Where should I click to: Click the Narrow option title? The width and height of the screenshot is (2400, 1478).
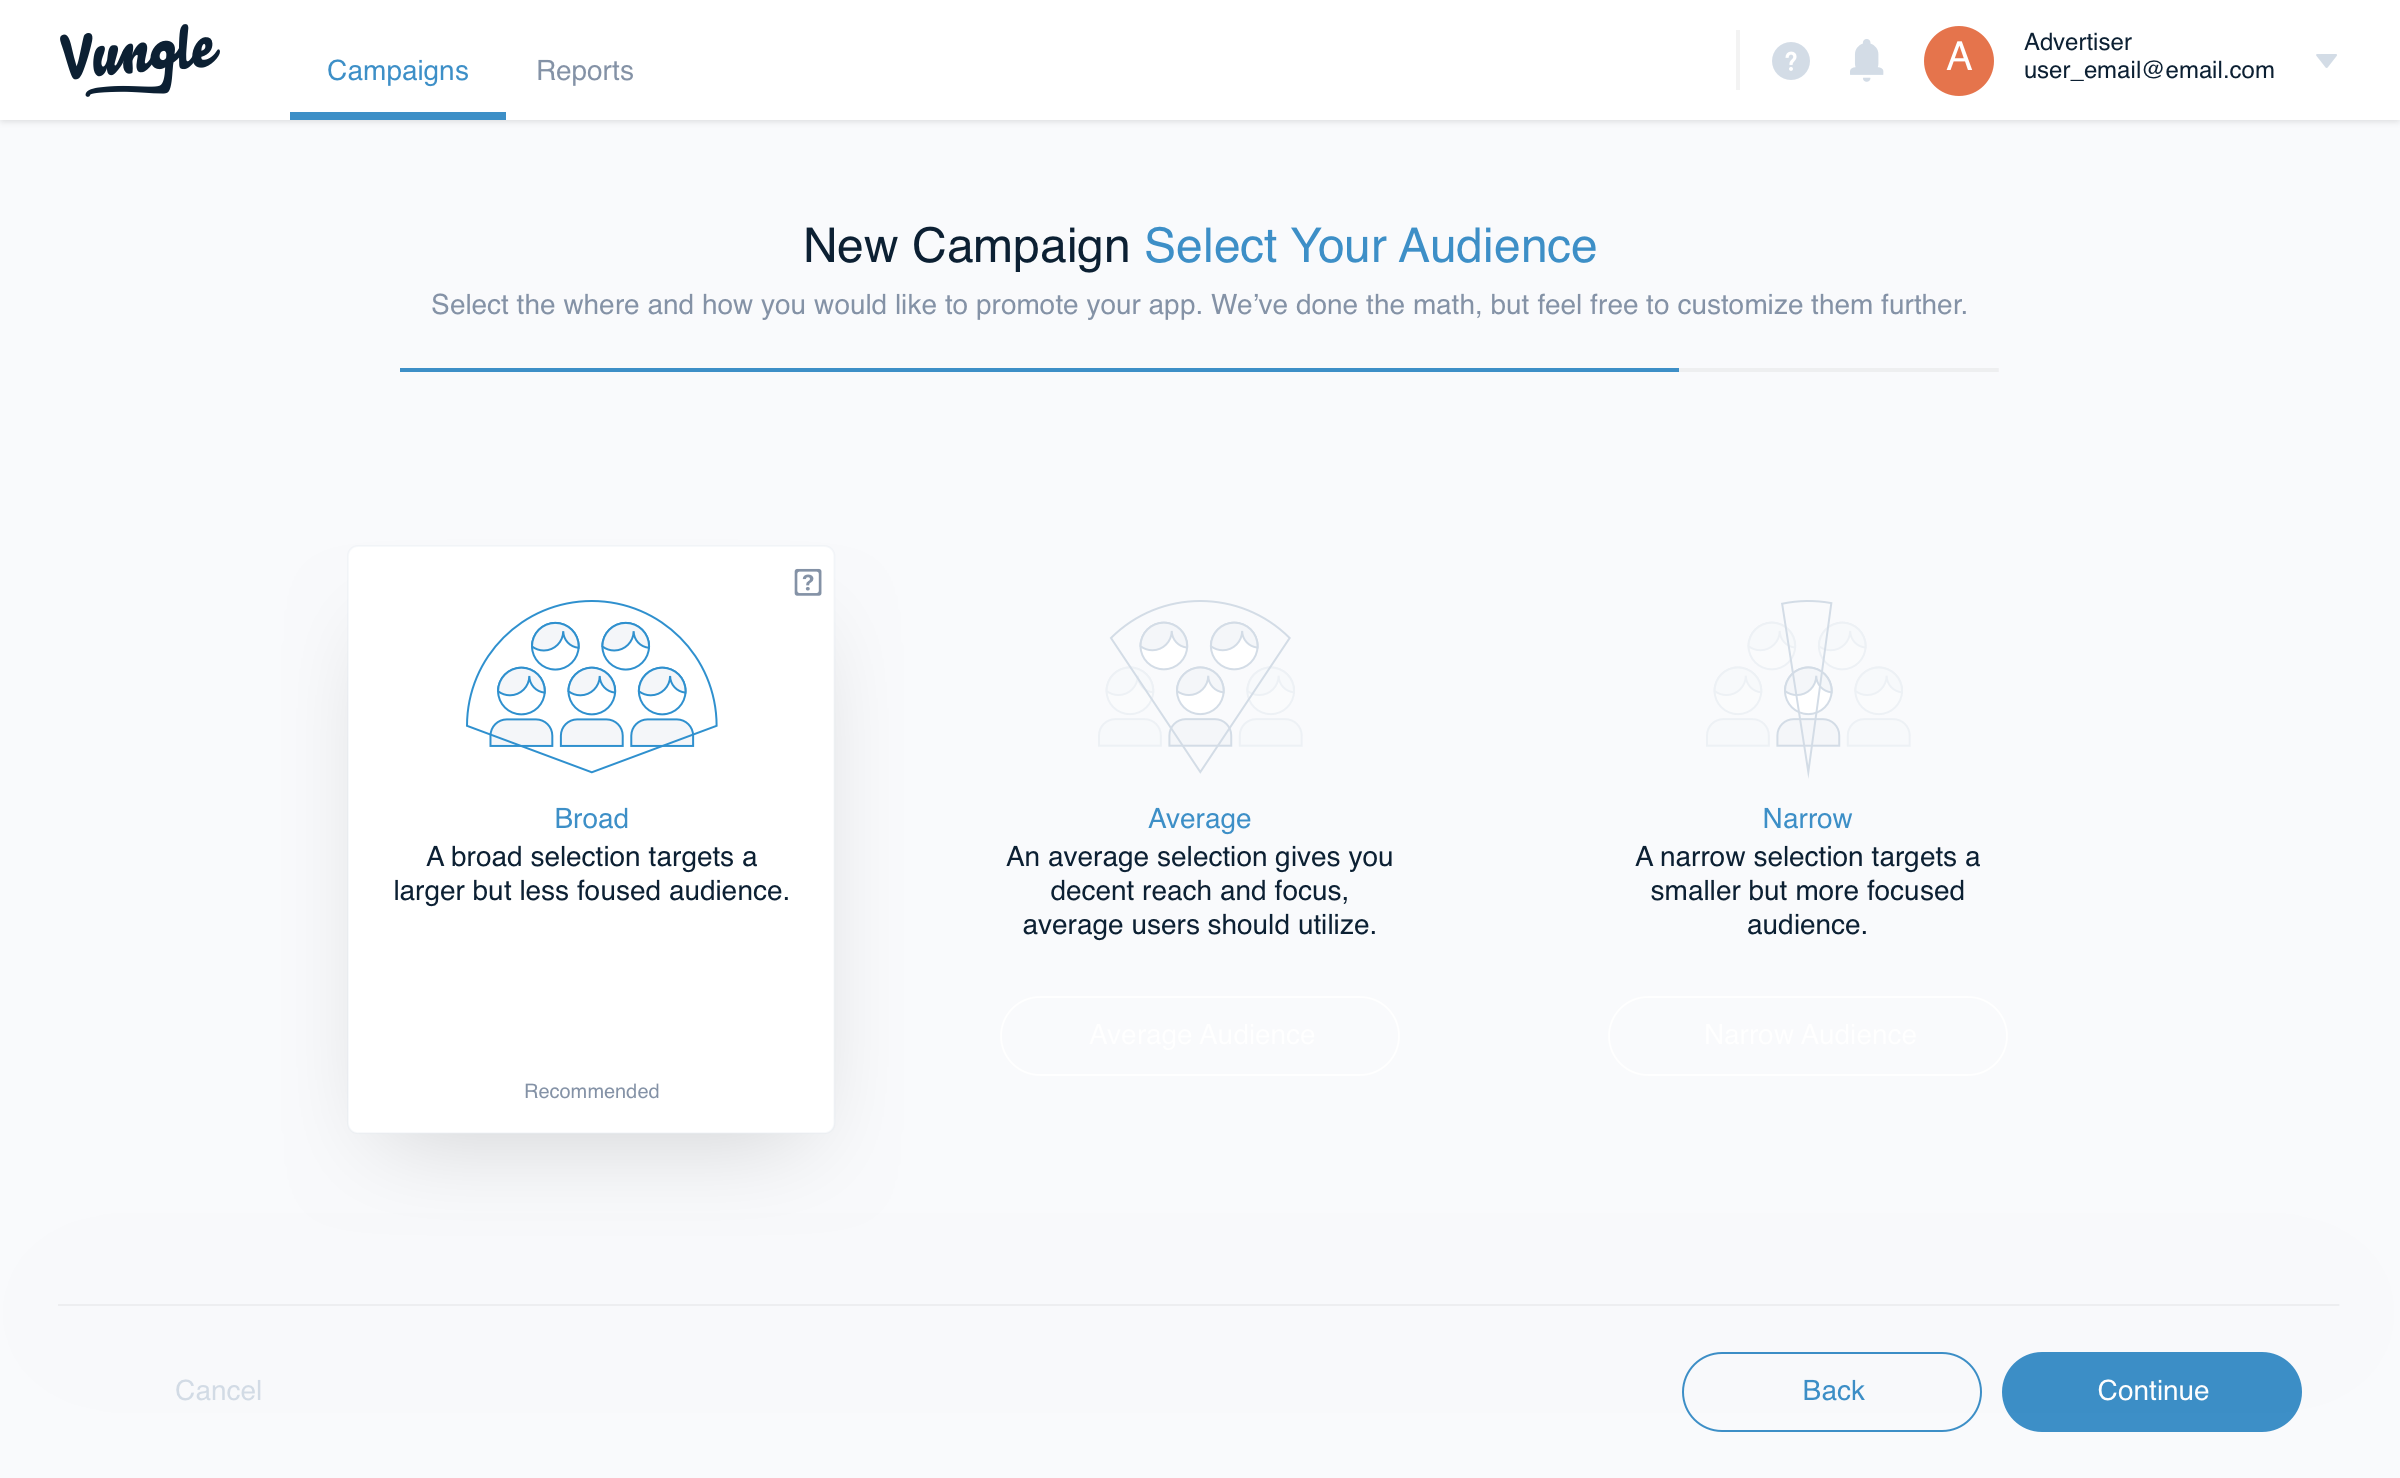tap(1808, 818)
